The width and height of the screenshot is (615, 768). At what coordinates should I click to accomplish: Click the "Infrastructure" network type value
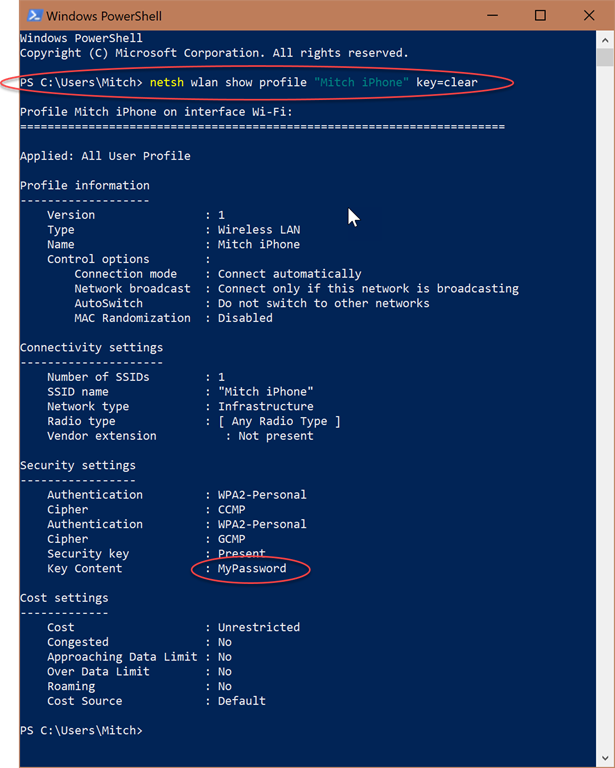click(x=266, y=406)
